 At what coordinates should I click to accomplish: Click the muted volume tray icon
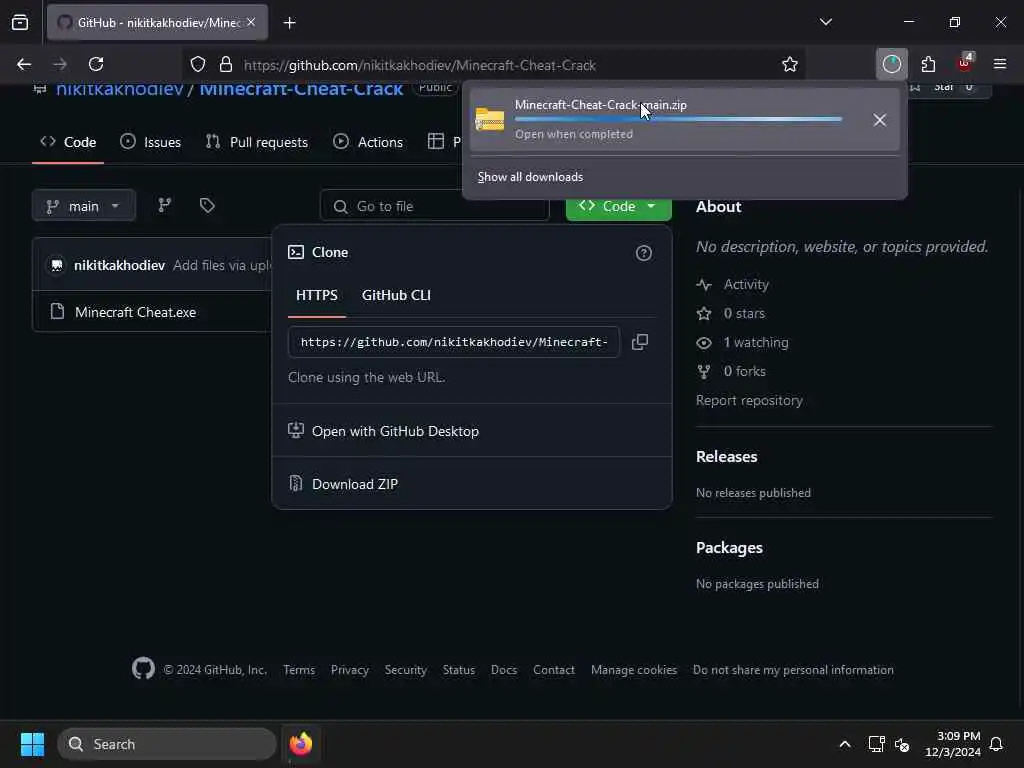(x=903, y=744)
